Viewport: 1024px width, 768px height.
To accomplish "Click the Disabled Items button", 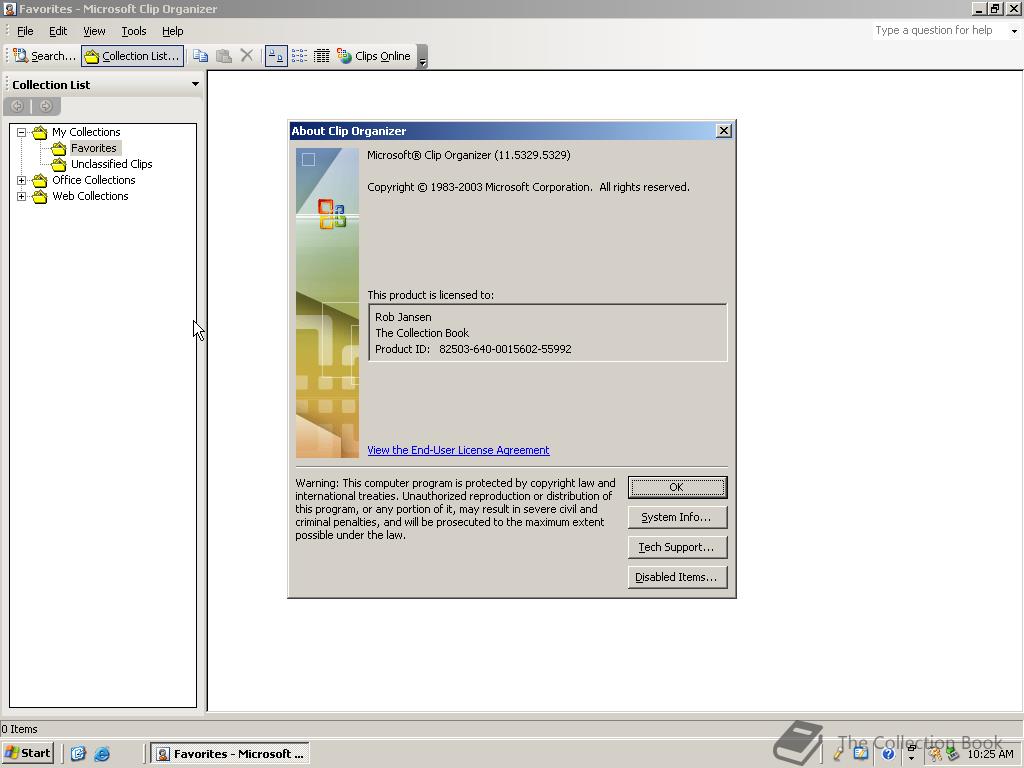I will [677, 577].
